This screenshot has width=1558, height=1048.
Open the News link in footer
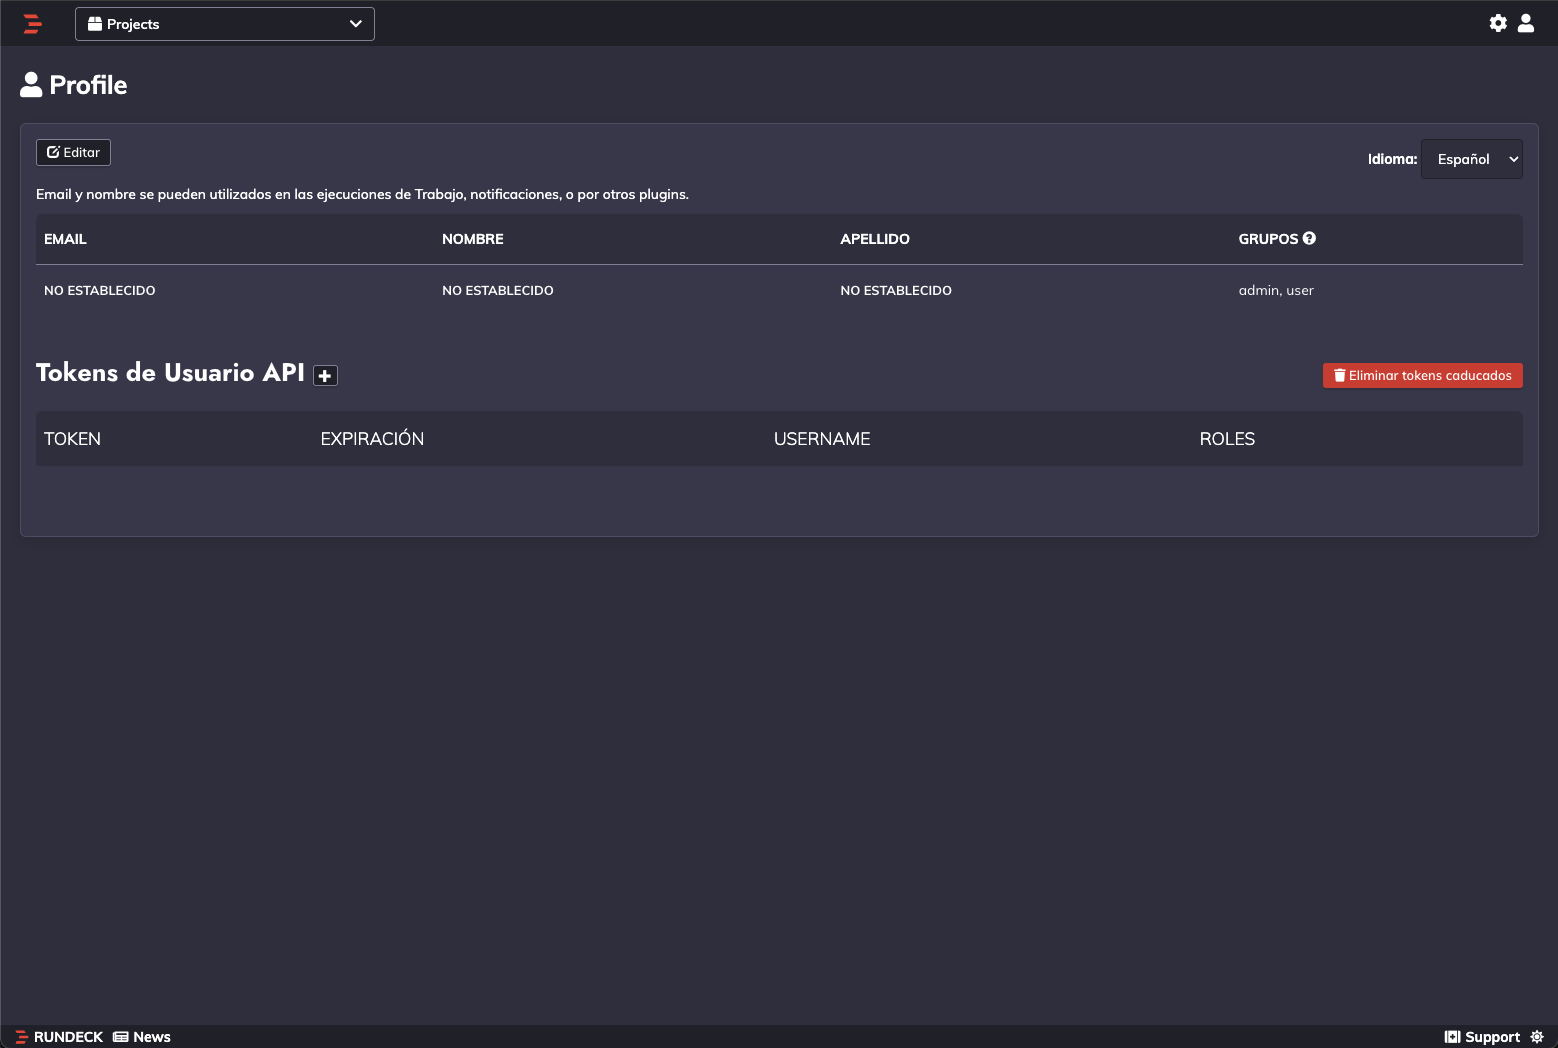142,1037
